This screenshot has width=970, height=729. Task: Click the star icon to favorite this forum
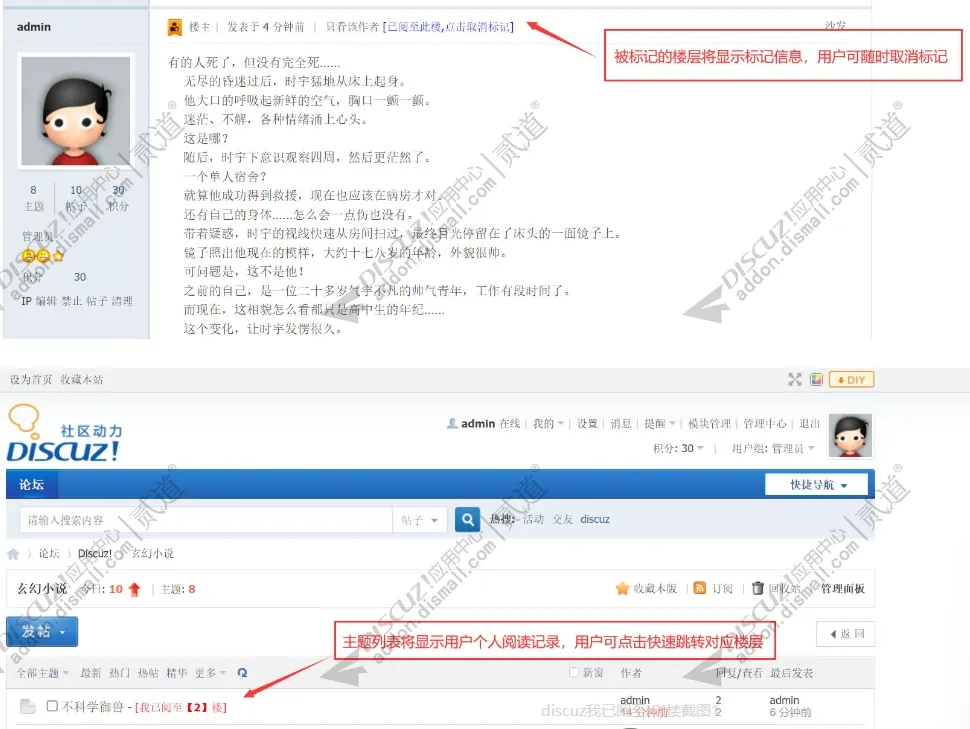point(622,589)
